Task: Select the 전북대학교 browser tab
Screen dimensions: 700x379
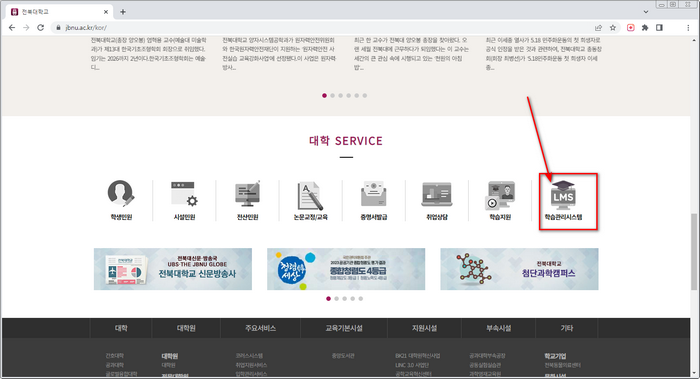Action: pyautogui.click(x=60, y=12)
